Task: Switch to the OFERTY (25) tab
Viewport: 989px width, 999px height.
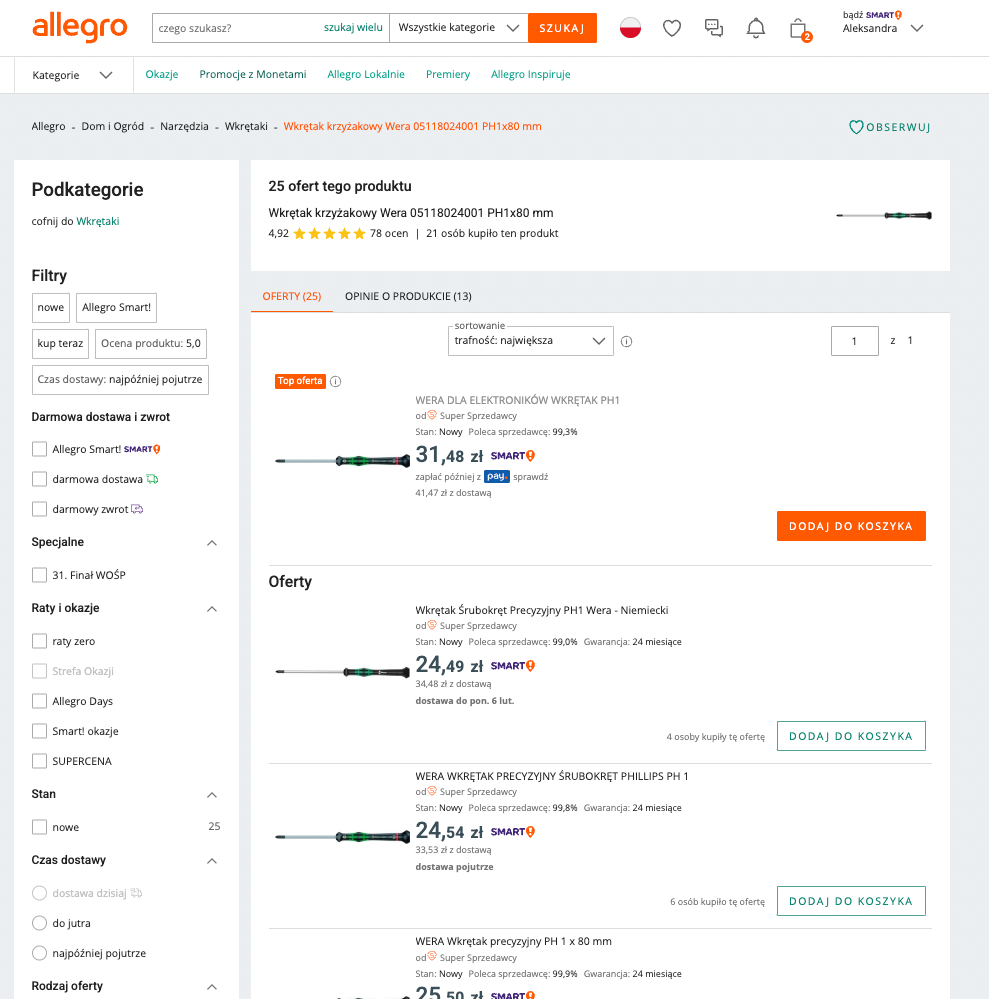Action: (292, 296)
